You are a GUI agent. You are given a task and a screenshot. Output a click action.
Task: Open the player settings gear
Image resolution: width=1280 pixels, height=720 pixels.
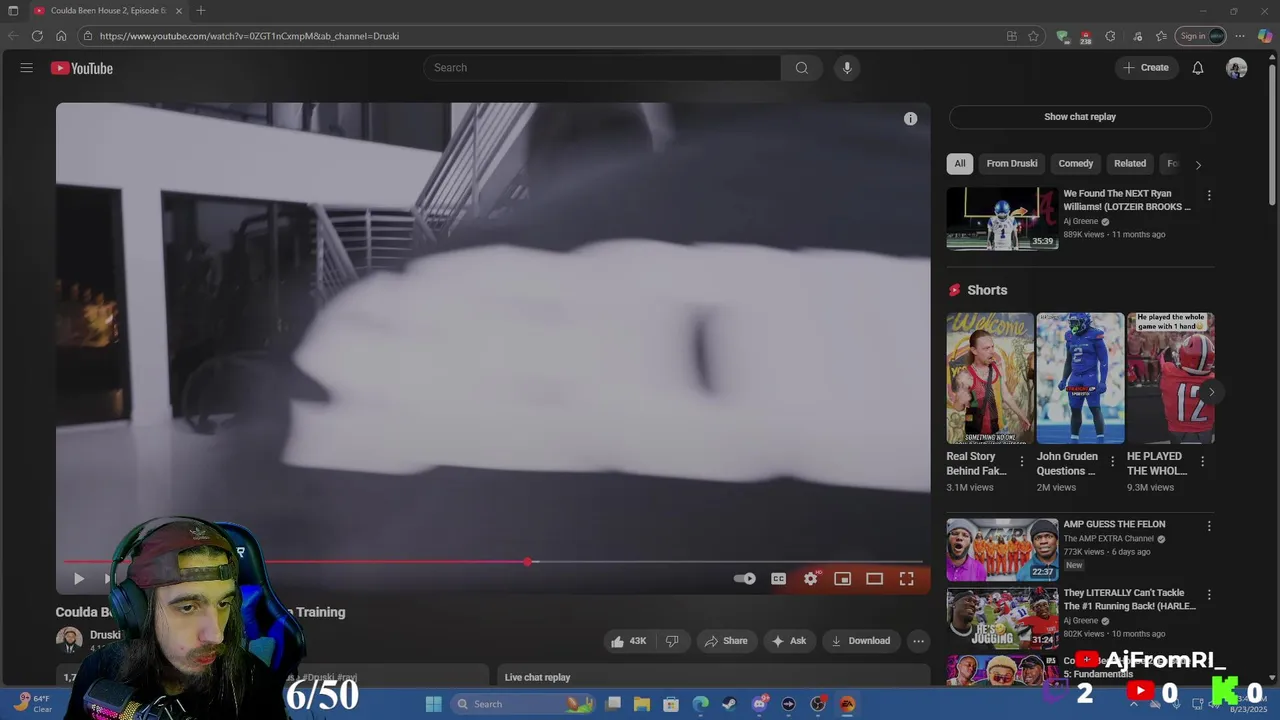click(810, 579)
